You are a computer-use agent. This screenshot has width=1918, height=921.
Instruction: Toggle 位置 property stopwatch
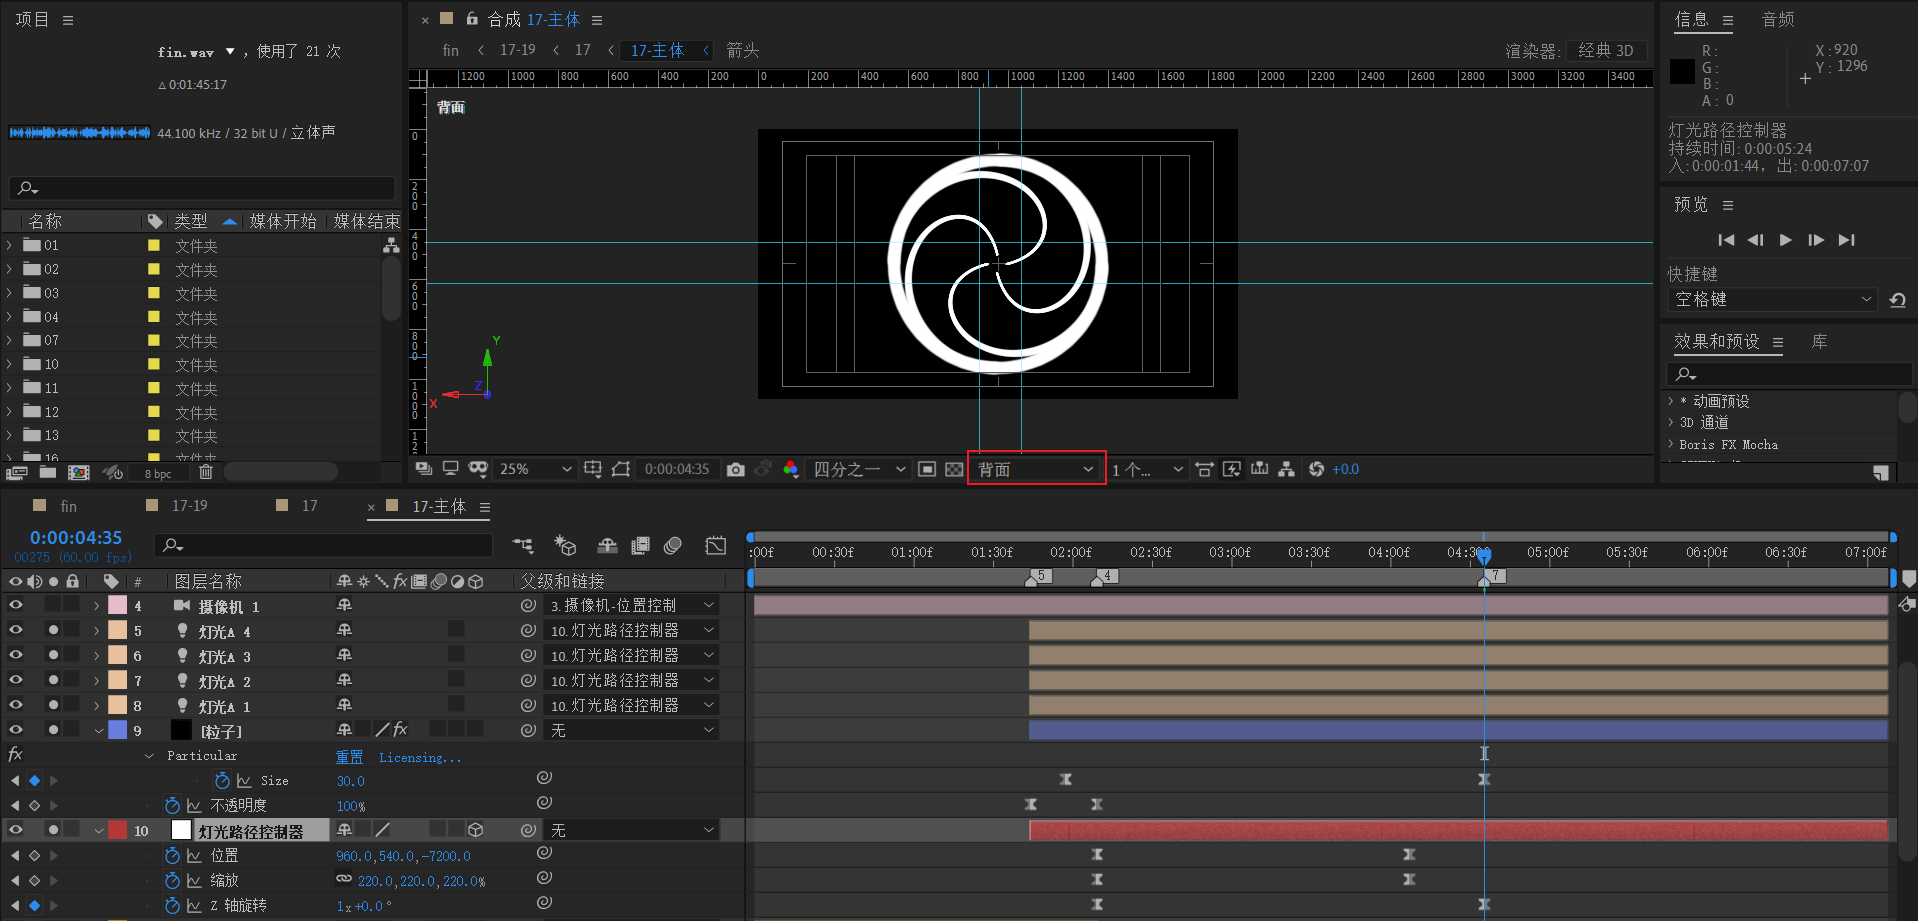click(x=172, y=855)
